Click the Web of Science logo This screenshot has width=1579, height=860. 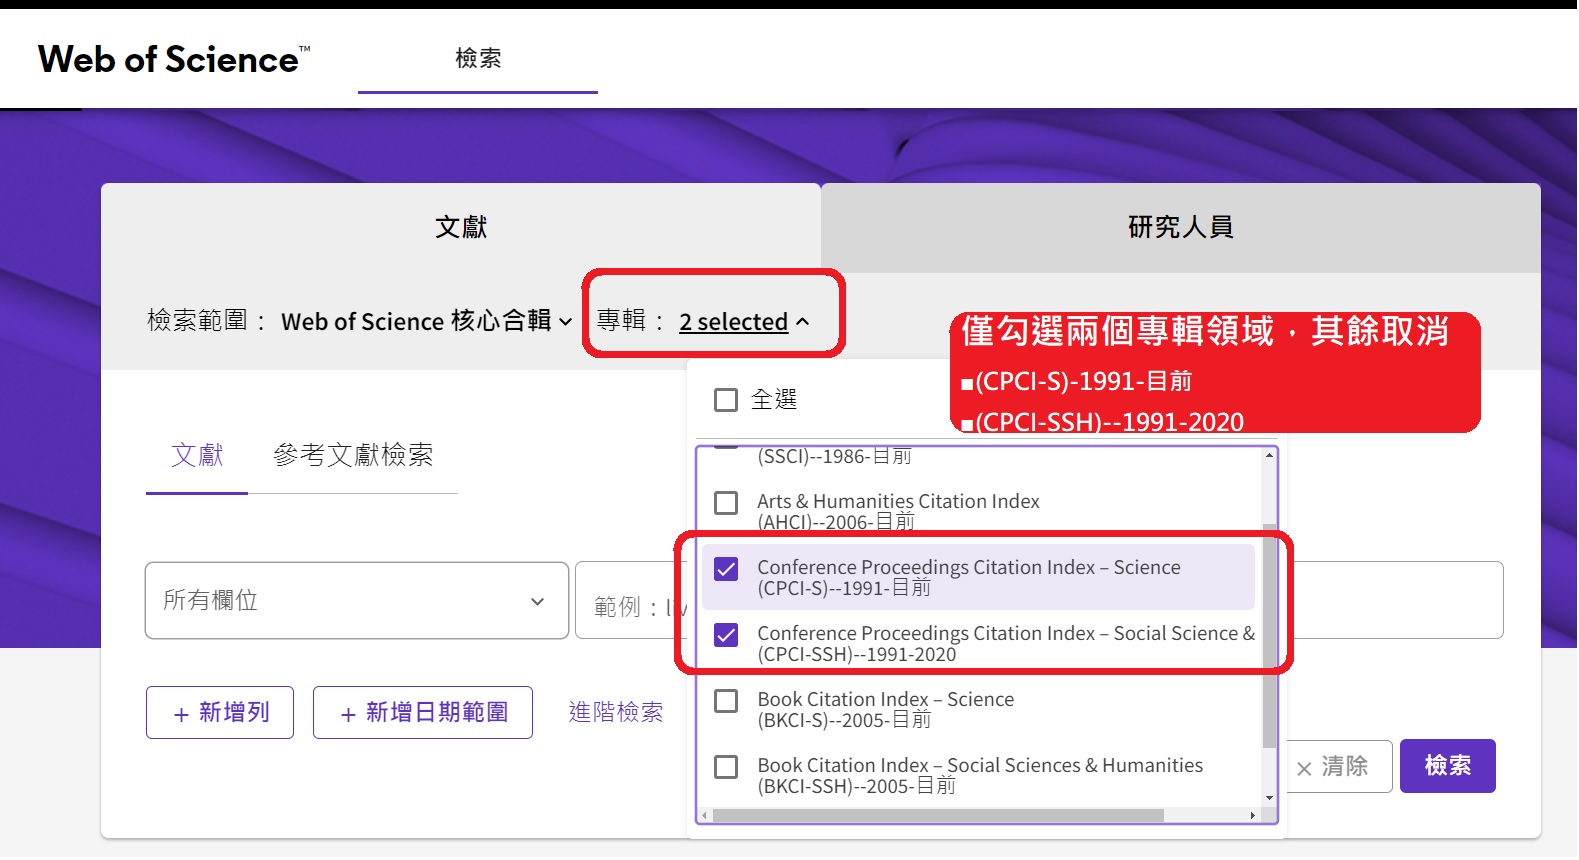pos(173,60)
